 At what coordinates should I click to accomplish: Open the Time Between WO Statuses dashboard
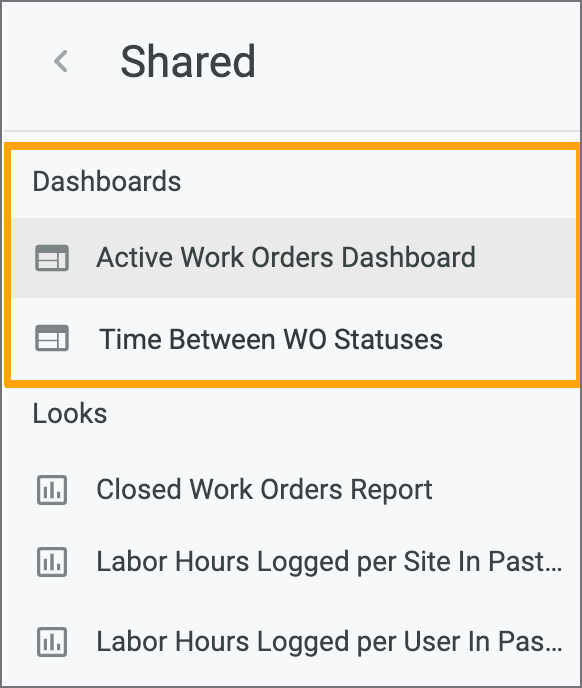[294, 339]
